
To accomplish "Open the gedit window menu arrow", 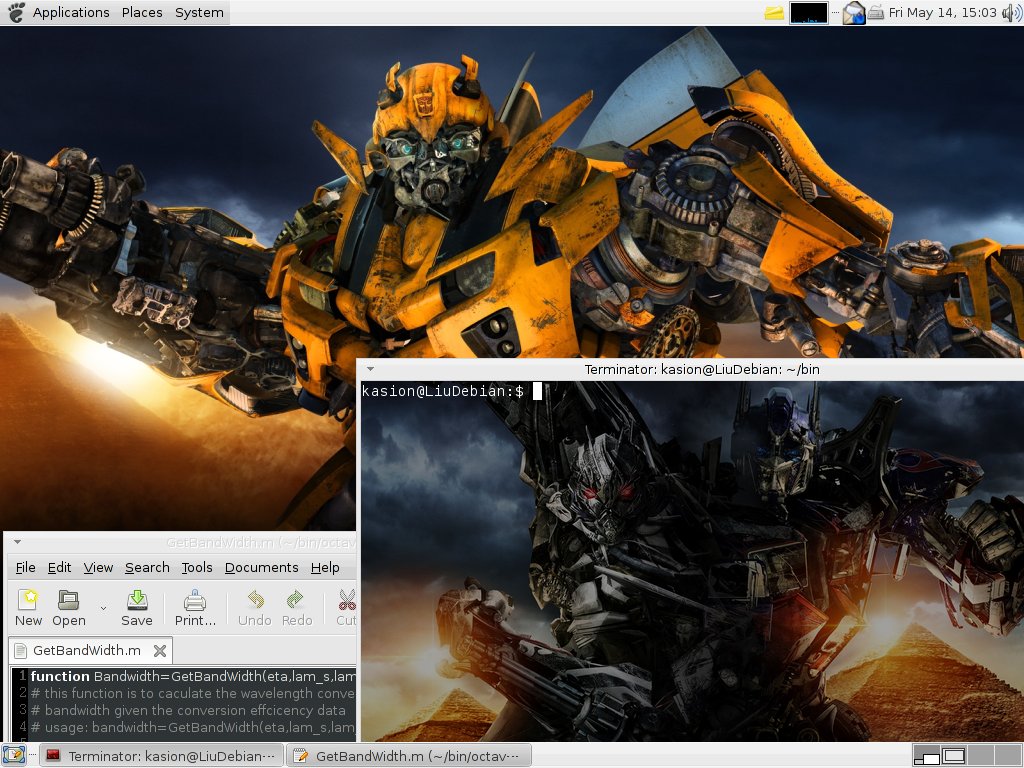I will pos(18,541).
